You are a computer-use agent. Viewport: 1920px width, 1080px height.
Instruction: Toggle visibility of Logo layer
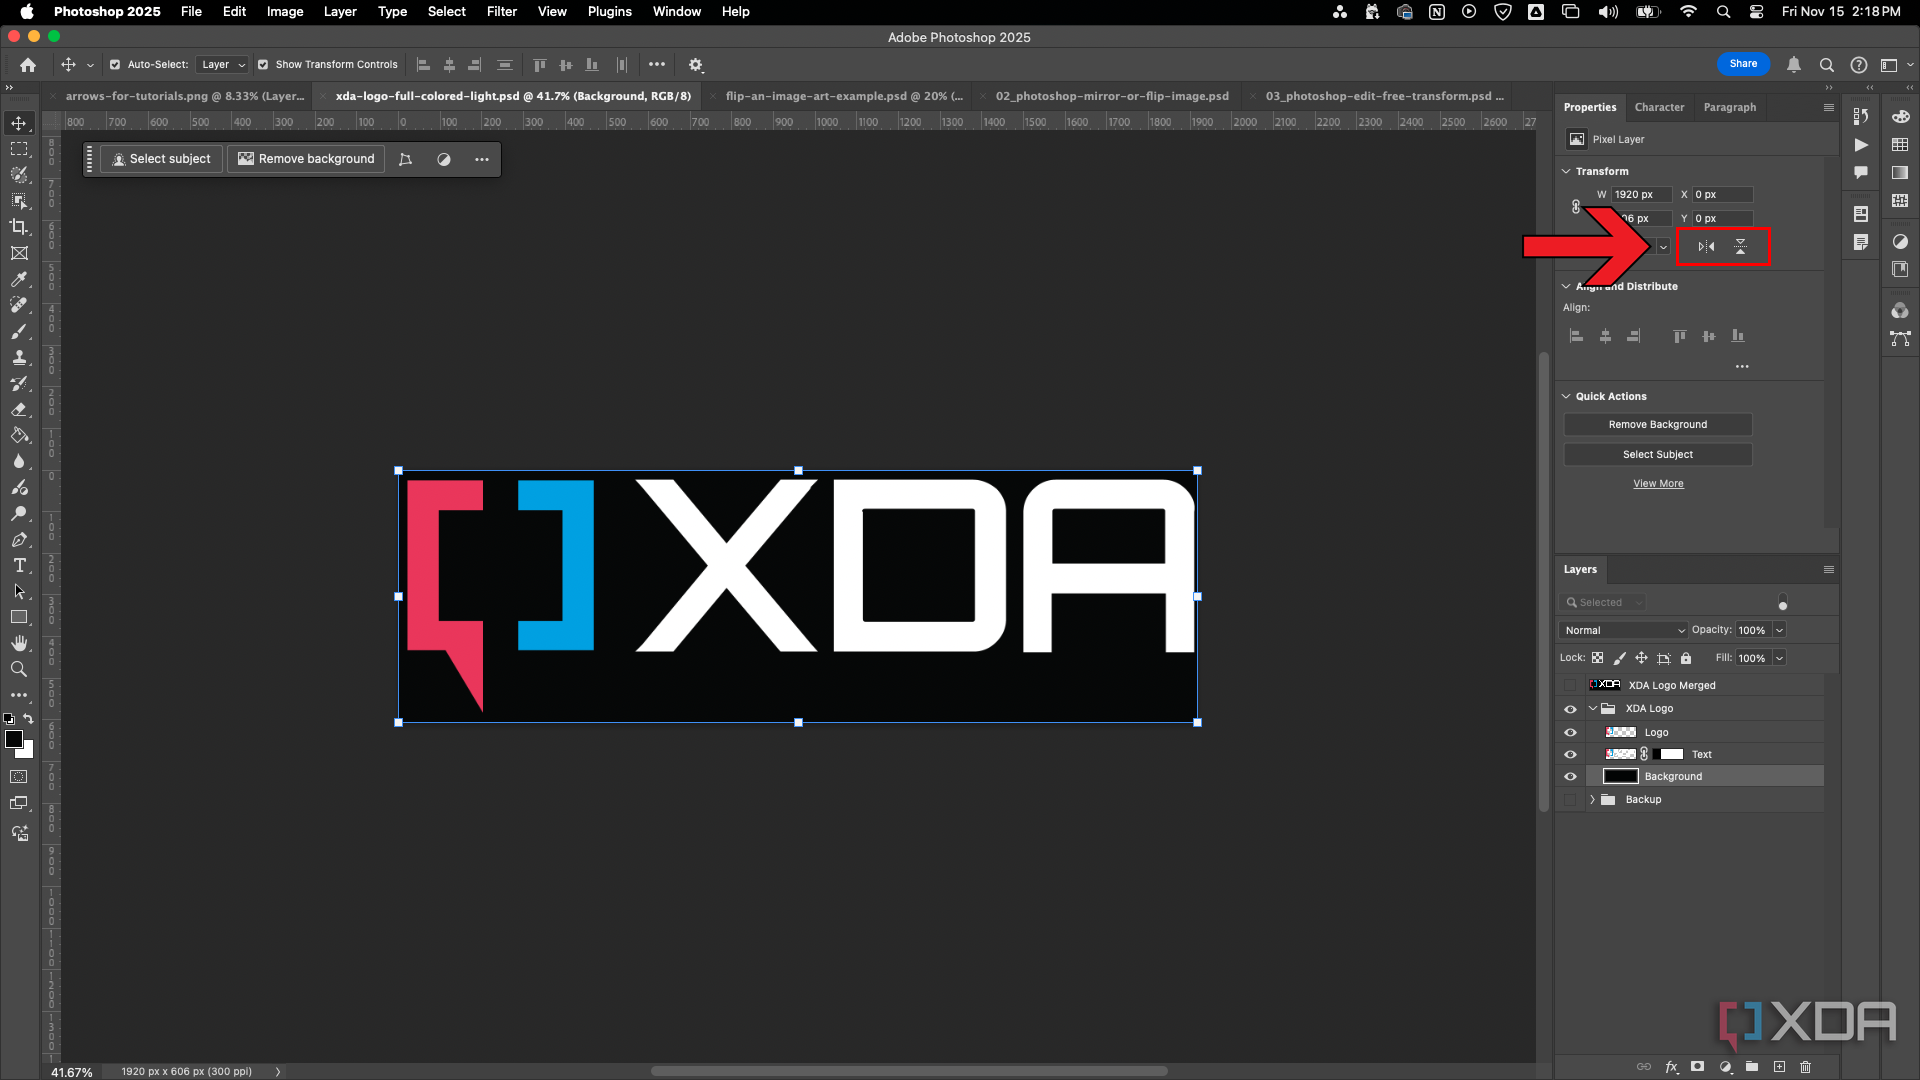(1571, 731)
